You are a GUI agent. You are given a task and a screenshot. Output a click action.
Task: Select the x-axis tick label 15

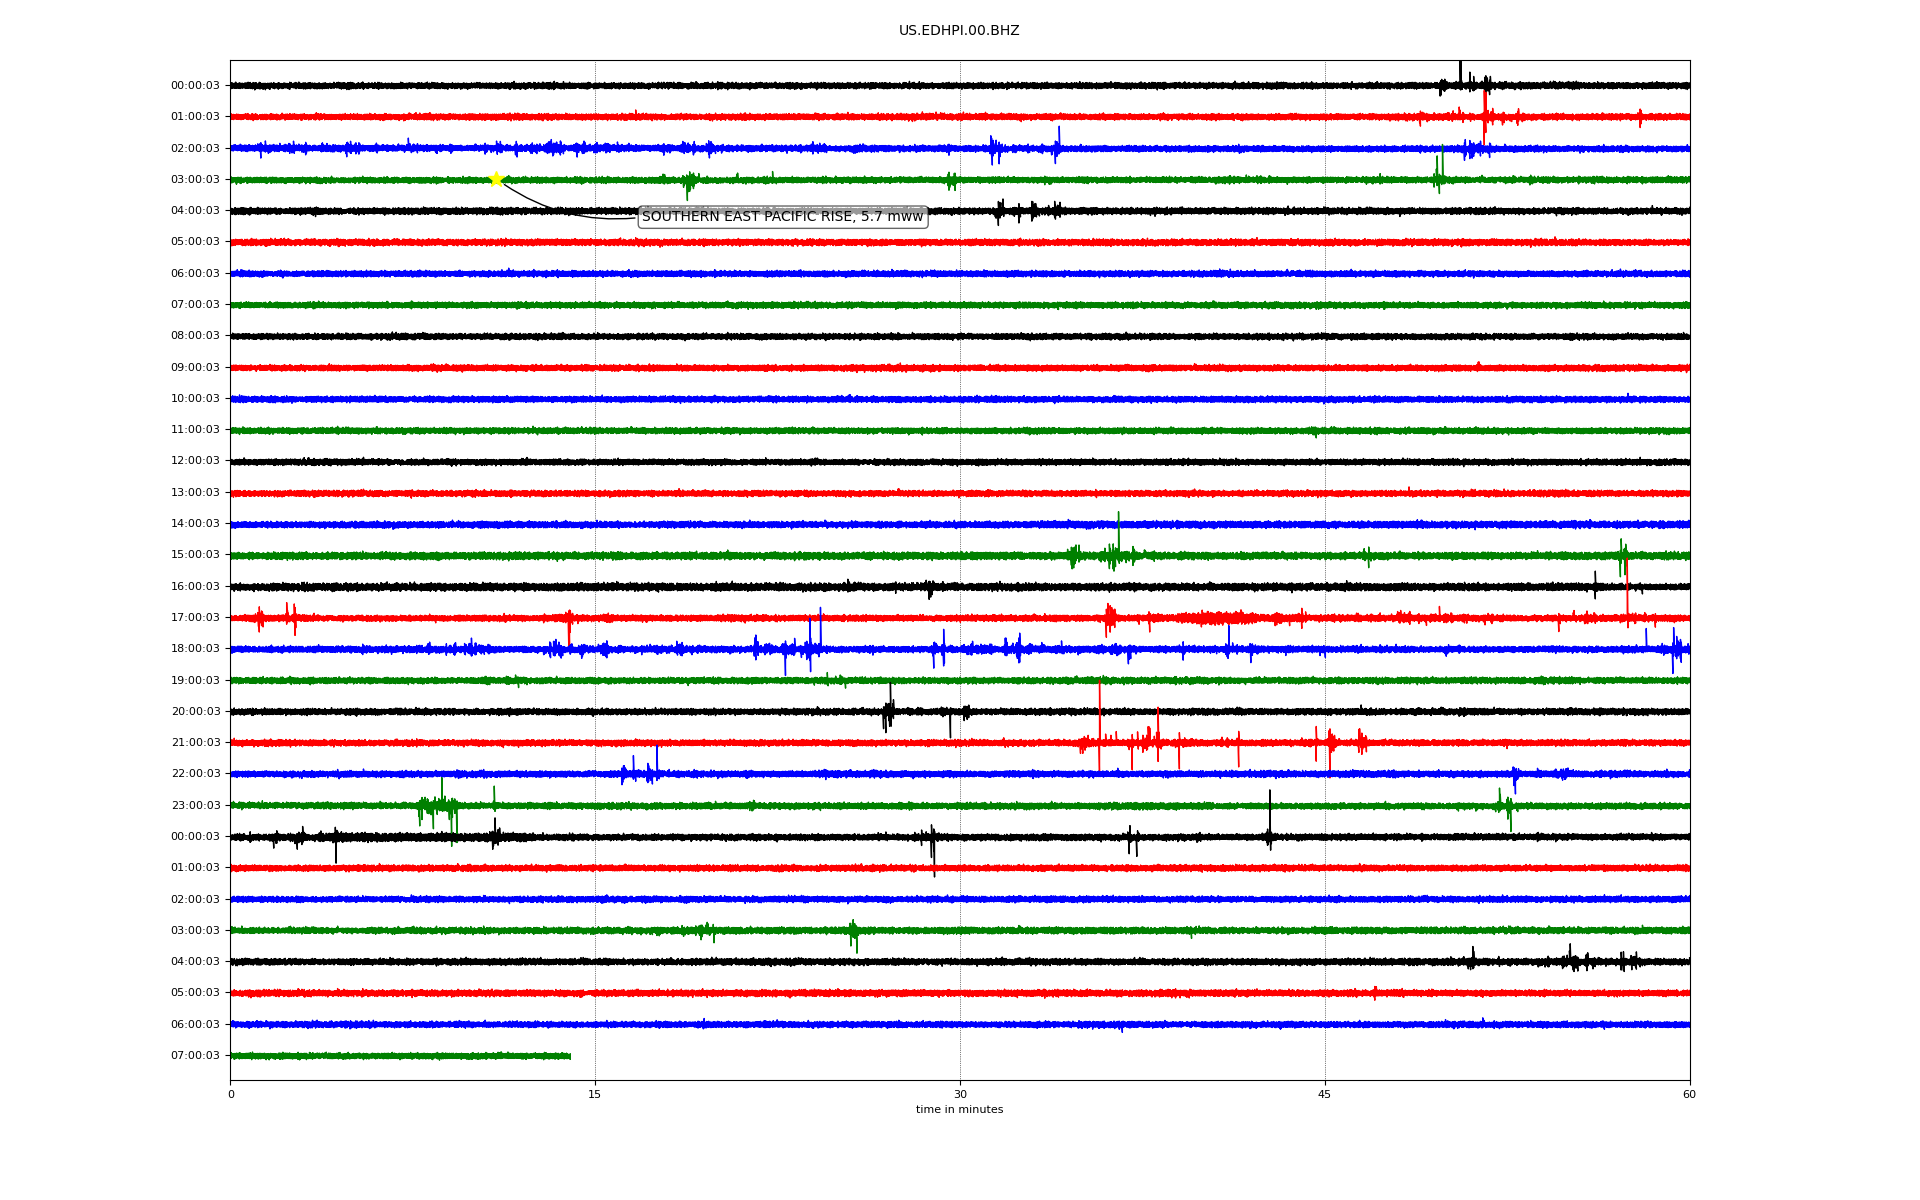[x=595, y=1094]
